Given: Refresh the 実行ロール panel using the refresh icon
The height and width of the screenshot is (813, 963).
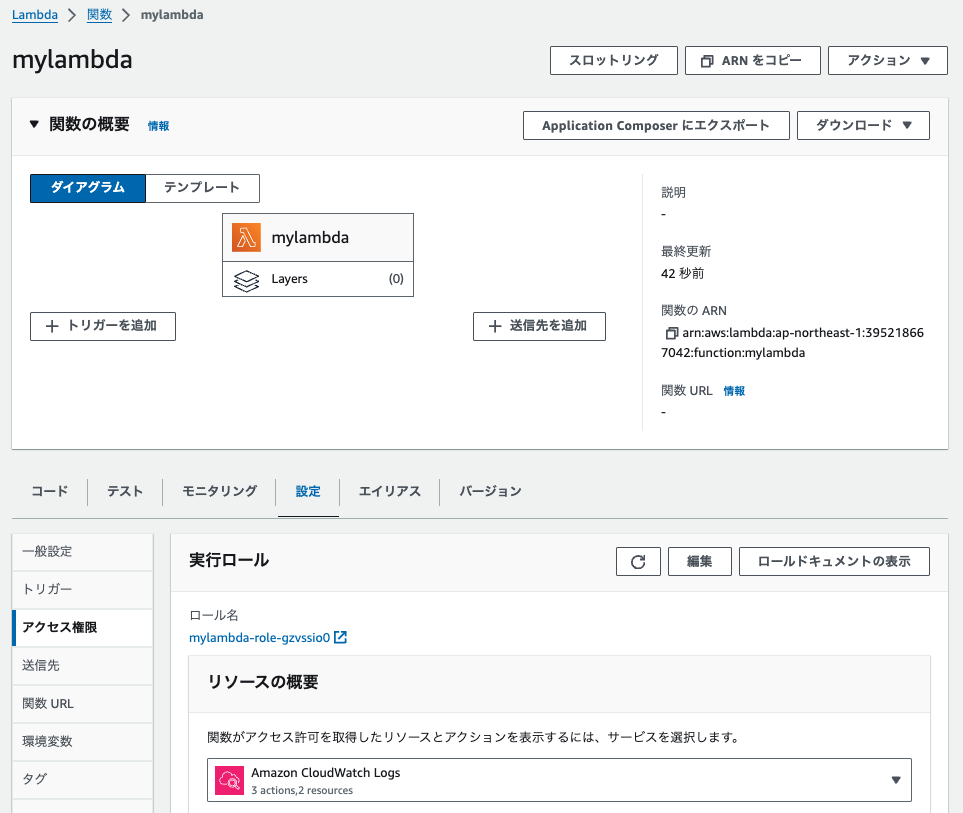Looking at the screenshot, I should [x=637, y=561].
